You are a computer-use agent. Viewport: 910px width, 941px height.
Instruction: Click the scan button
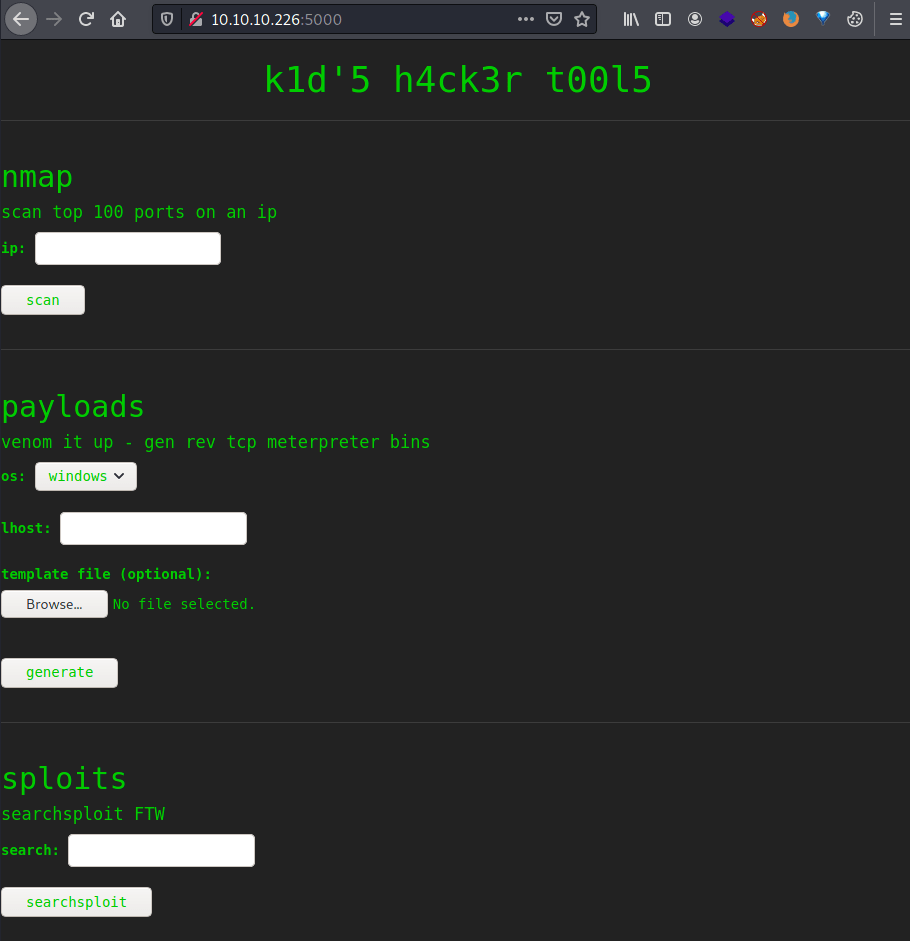[43, 300]
